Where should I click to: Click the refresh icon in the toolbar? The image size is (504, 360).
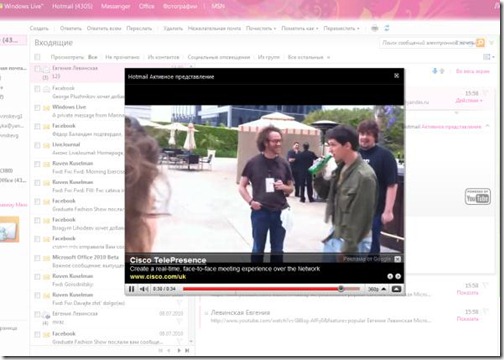pyautogui.click(x=387, y=28)
